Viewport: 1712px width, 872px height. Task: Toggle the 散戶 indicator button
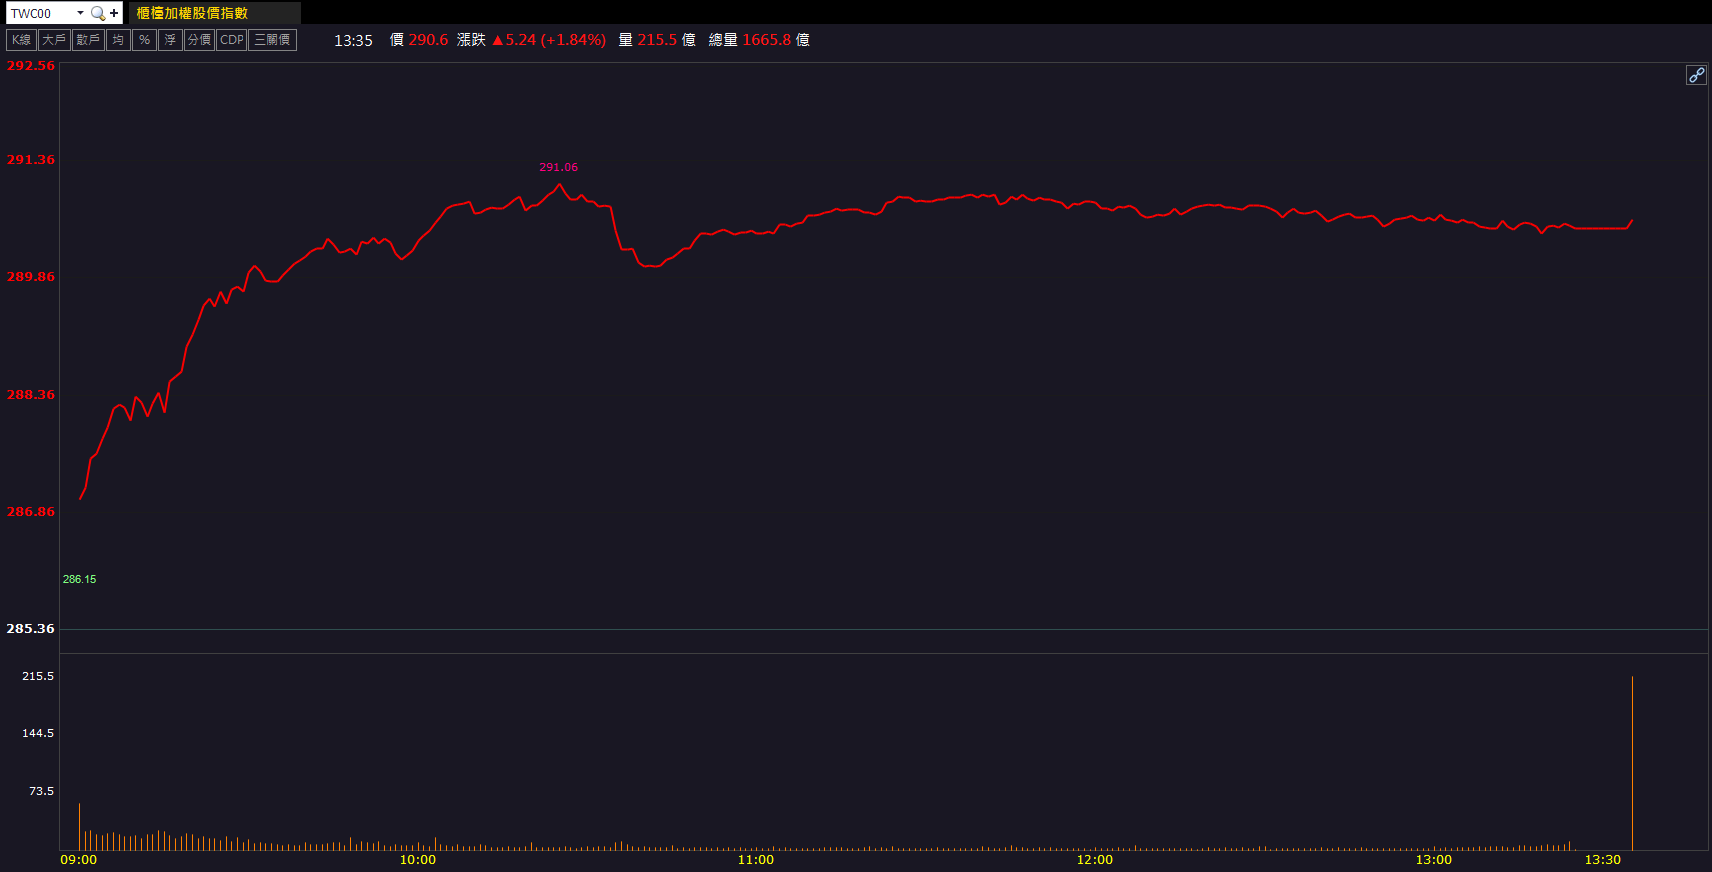tap(88, 40)
